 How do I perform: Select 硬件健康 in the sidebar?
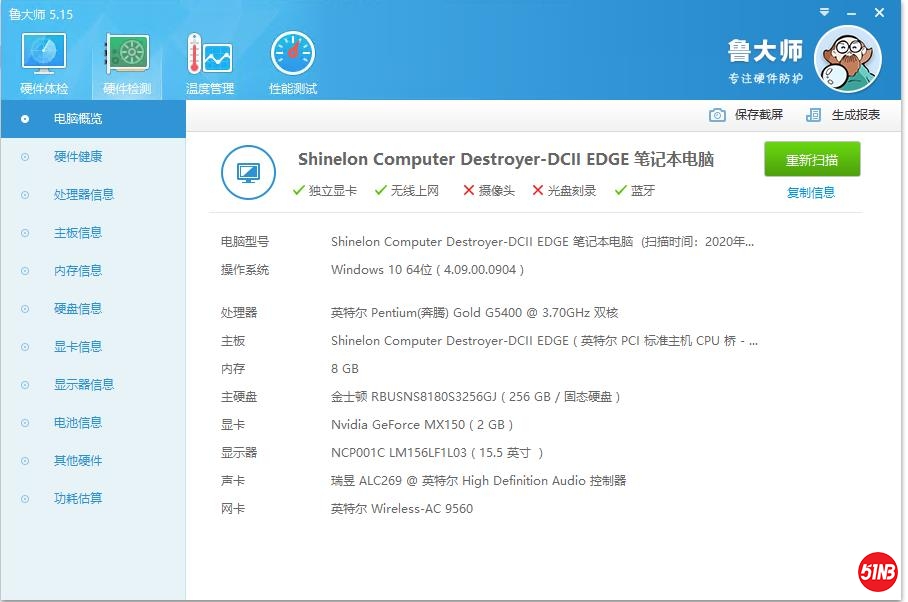(78, 157)
